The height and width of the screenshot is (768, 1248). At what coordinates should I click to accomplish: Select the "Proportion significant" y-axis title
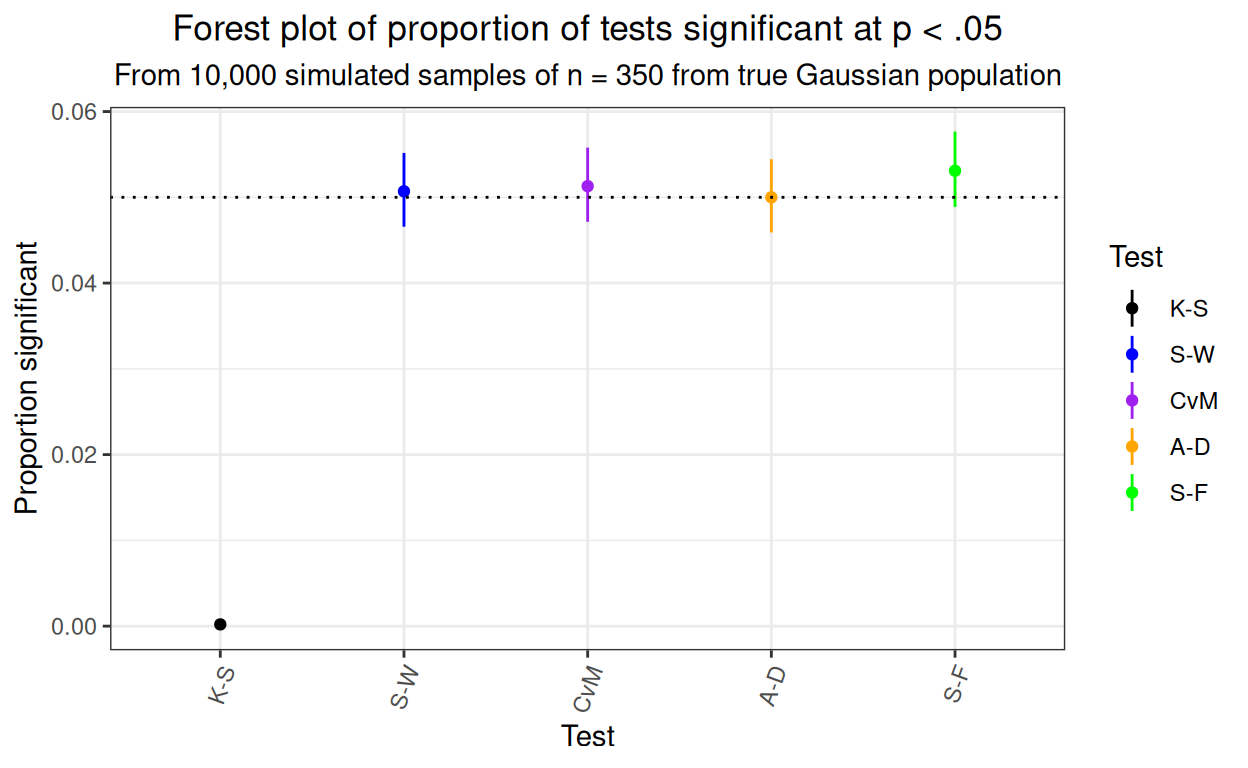pos(27,378)
